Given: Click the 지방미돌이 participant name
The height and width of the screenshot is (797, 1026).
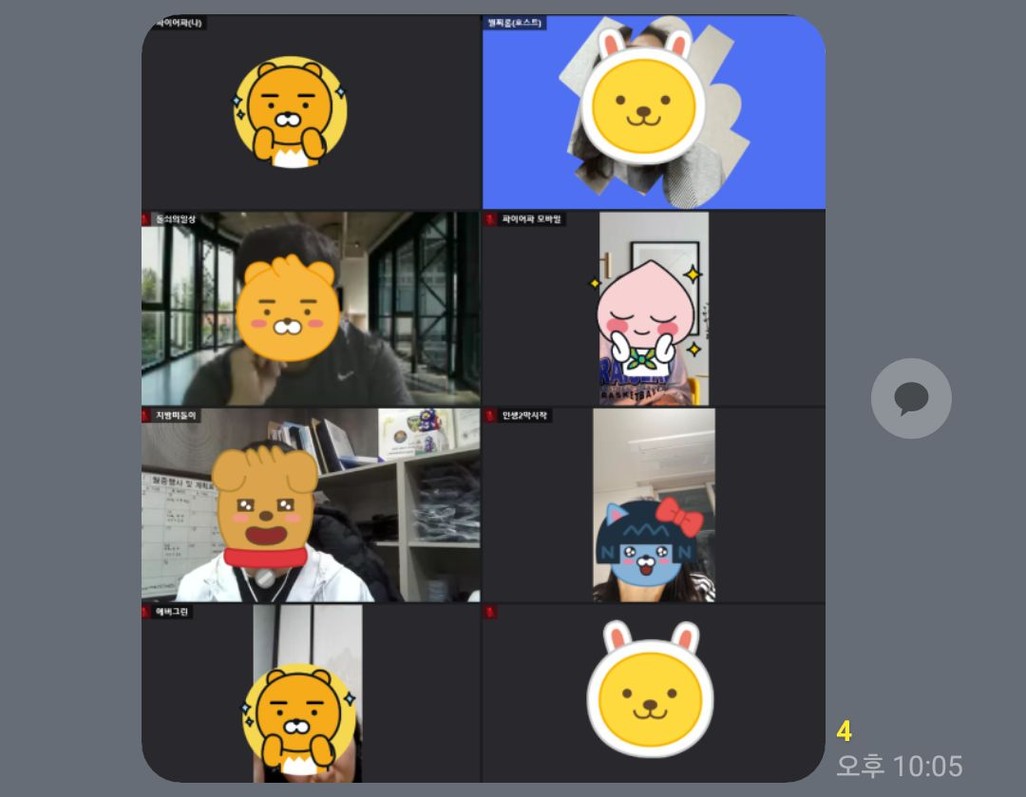Looking at the screenshot, I should pos(175,416).
